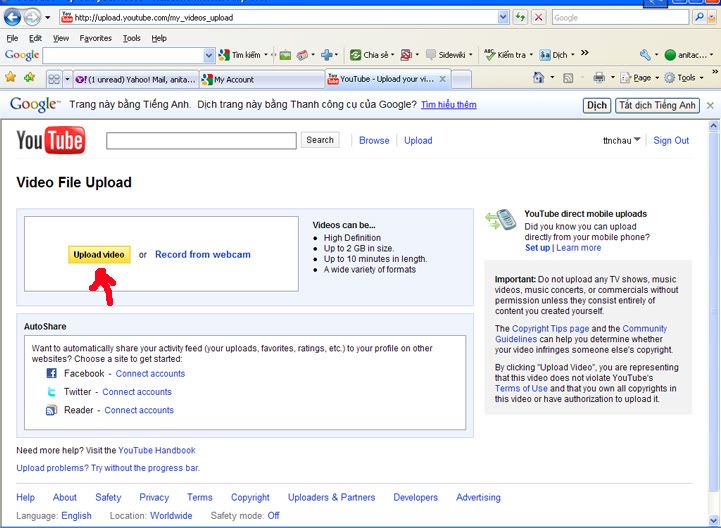Switch to the Yahoo! Mail tab
This screenshot has height=528, width=721.
coord(136,80)
